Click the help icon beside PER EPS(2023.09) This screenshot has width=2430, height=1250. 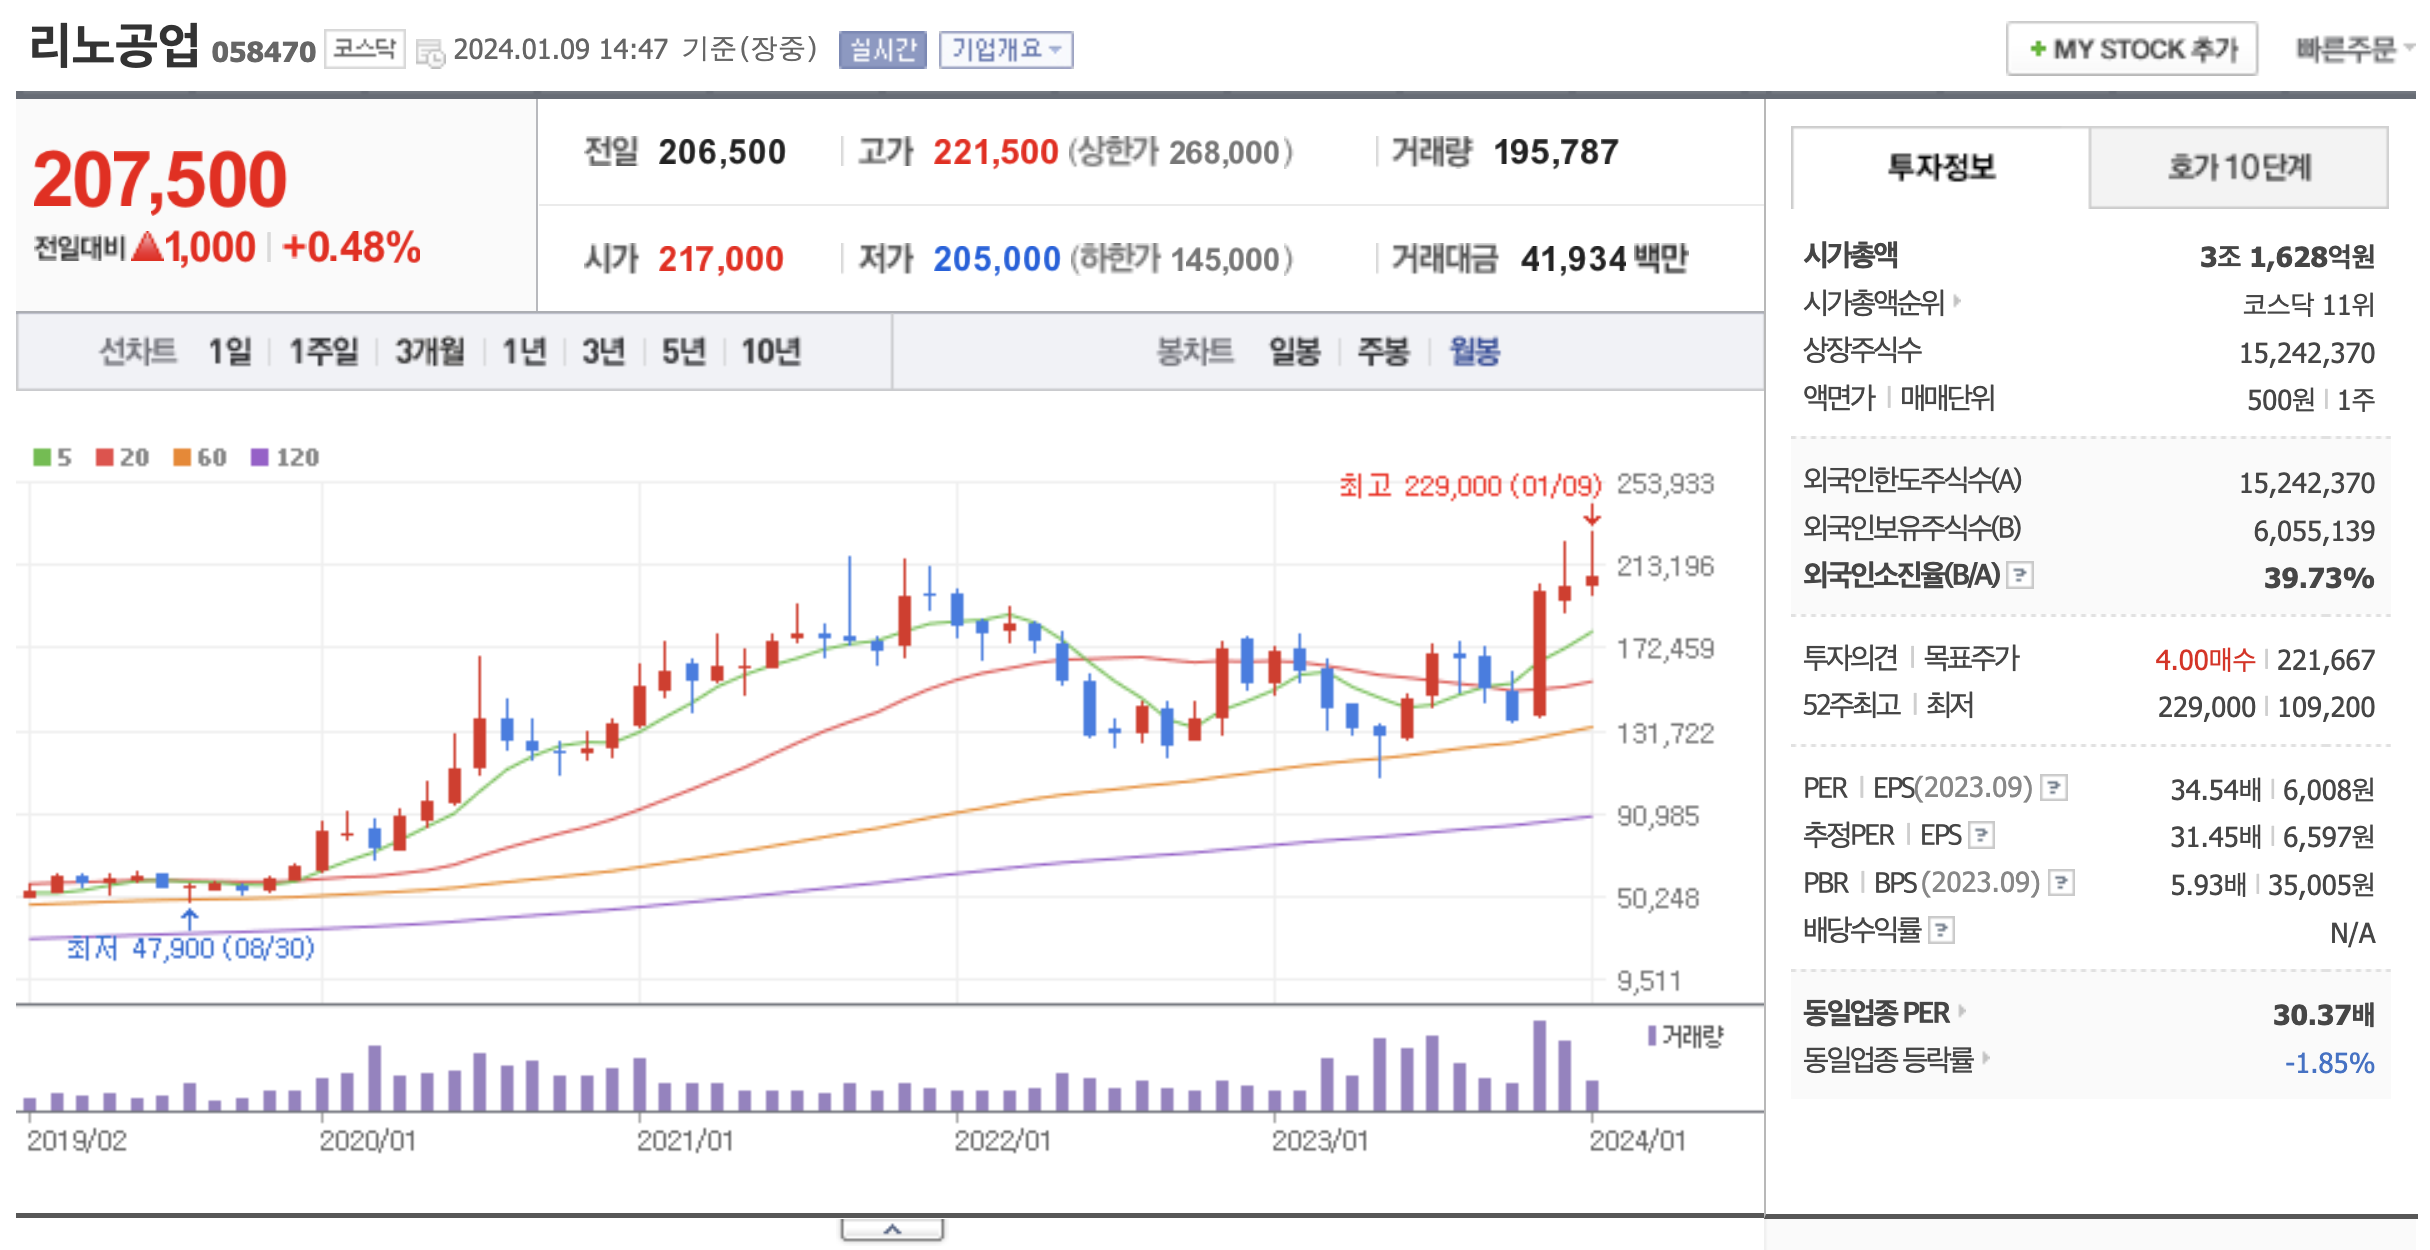point(2054,788)
